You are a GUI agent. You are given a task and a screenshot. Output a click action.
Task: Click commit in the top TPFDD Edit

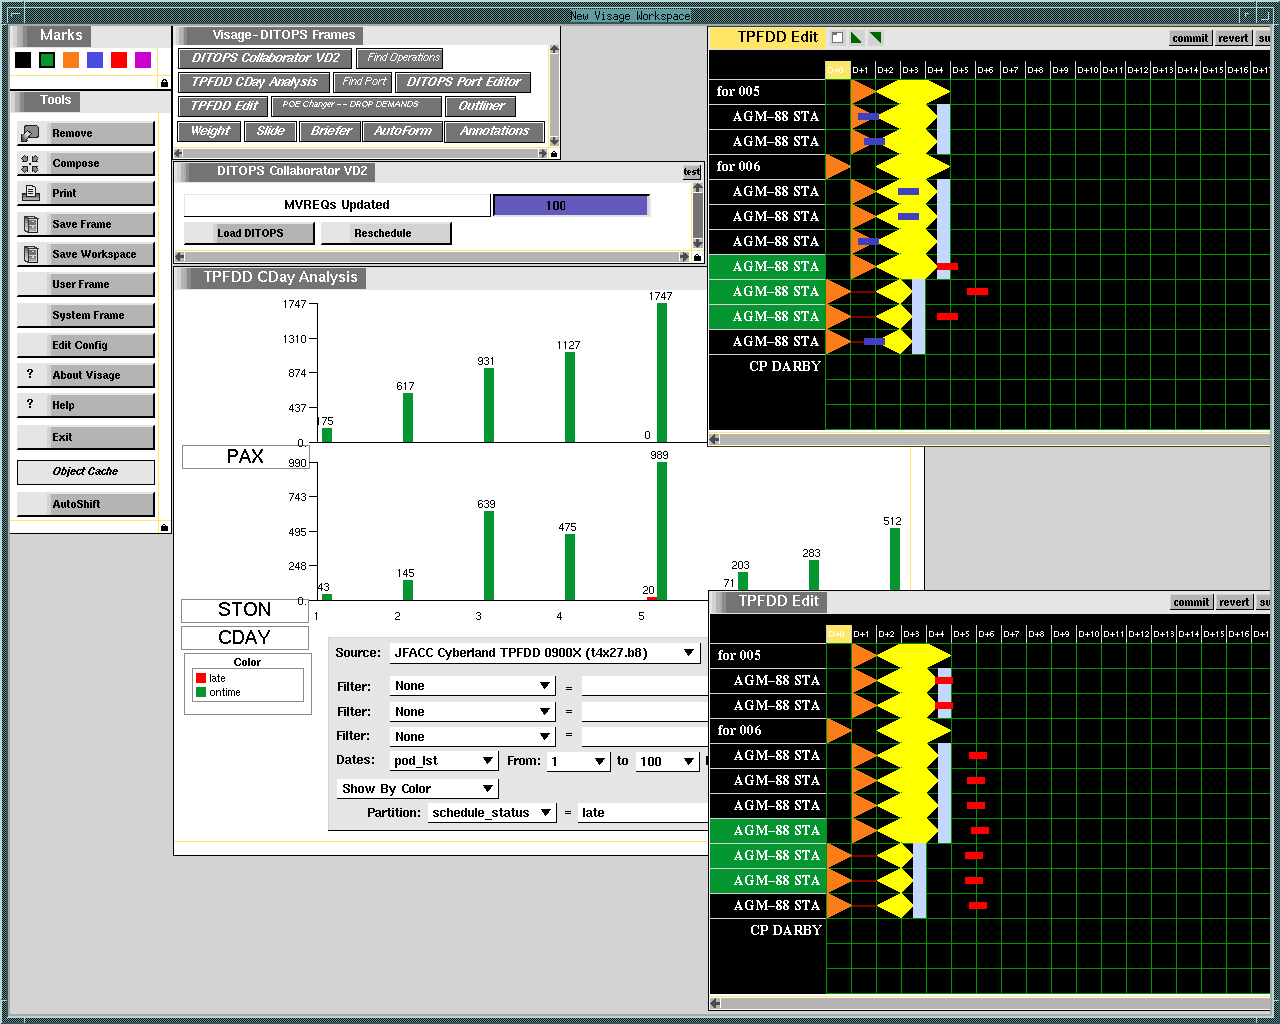[x=1190, y=38]
